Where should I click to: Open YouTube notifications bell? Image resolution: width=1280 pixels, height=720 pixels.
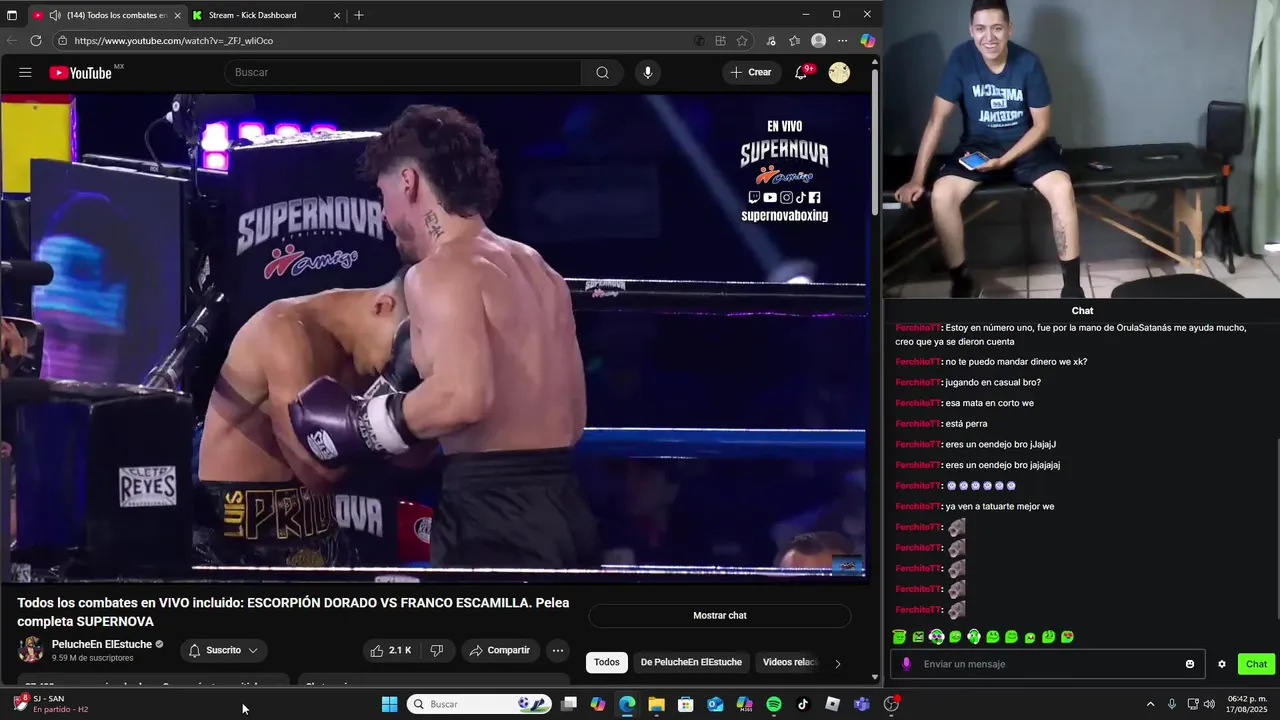coord(801,72)
